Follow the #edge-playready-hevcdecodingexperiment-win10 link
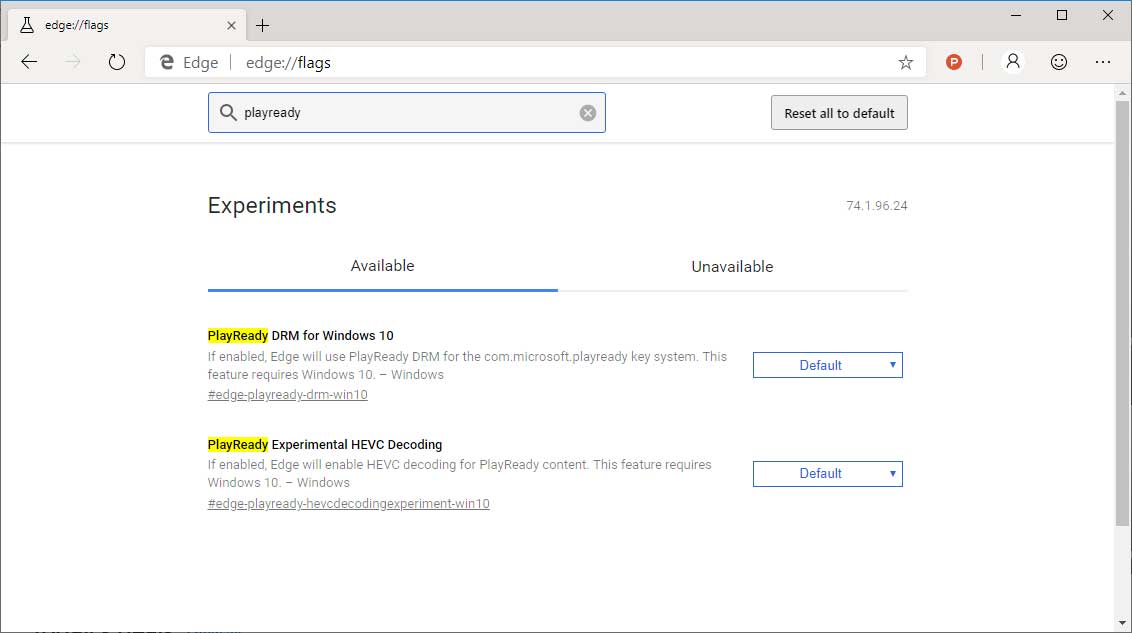The height and width of the screenshot is (633, 1132). [x=348, y=503]
